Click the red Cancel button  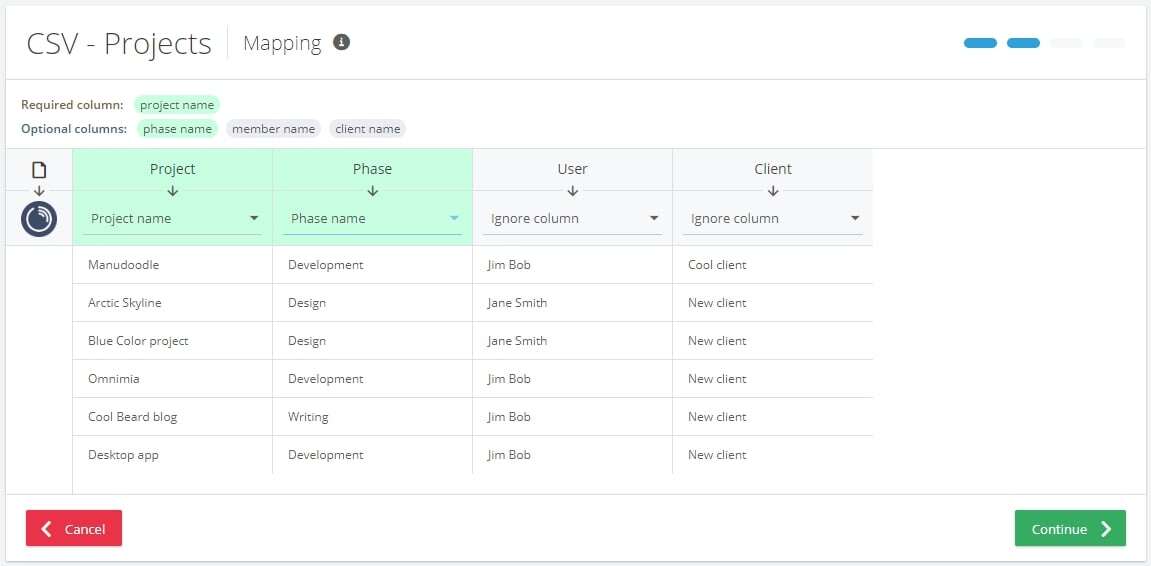tap(73, 529)
